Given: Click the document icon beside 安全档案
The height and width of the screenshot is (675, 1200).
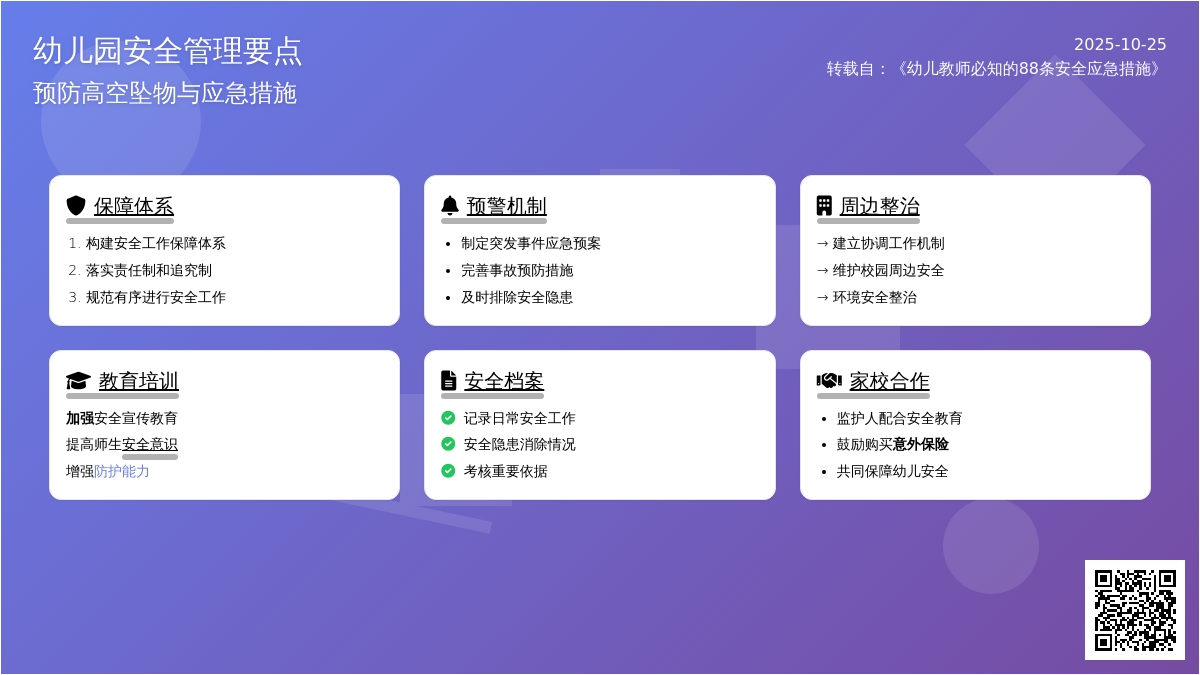Looking at the screenshot, I should pyautogui.click(x=449, y=381).
